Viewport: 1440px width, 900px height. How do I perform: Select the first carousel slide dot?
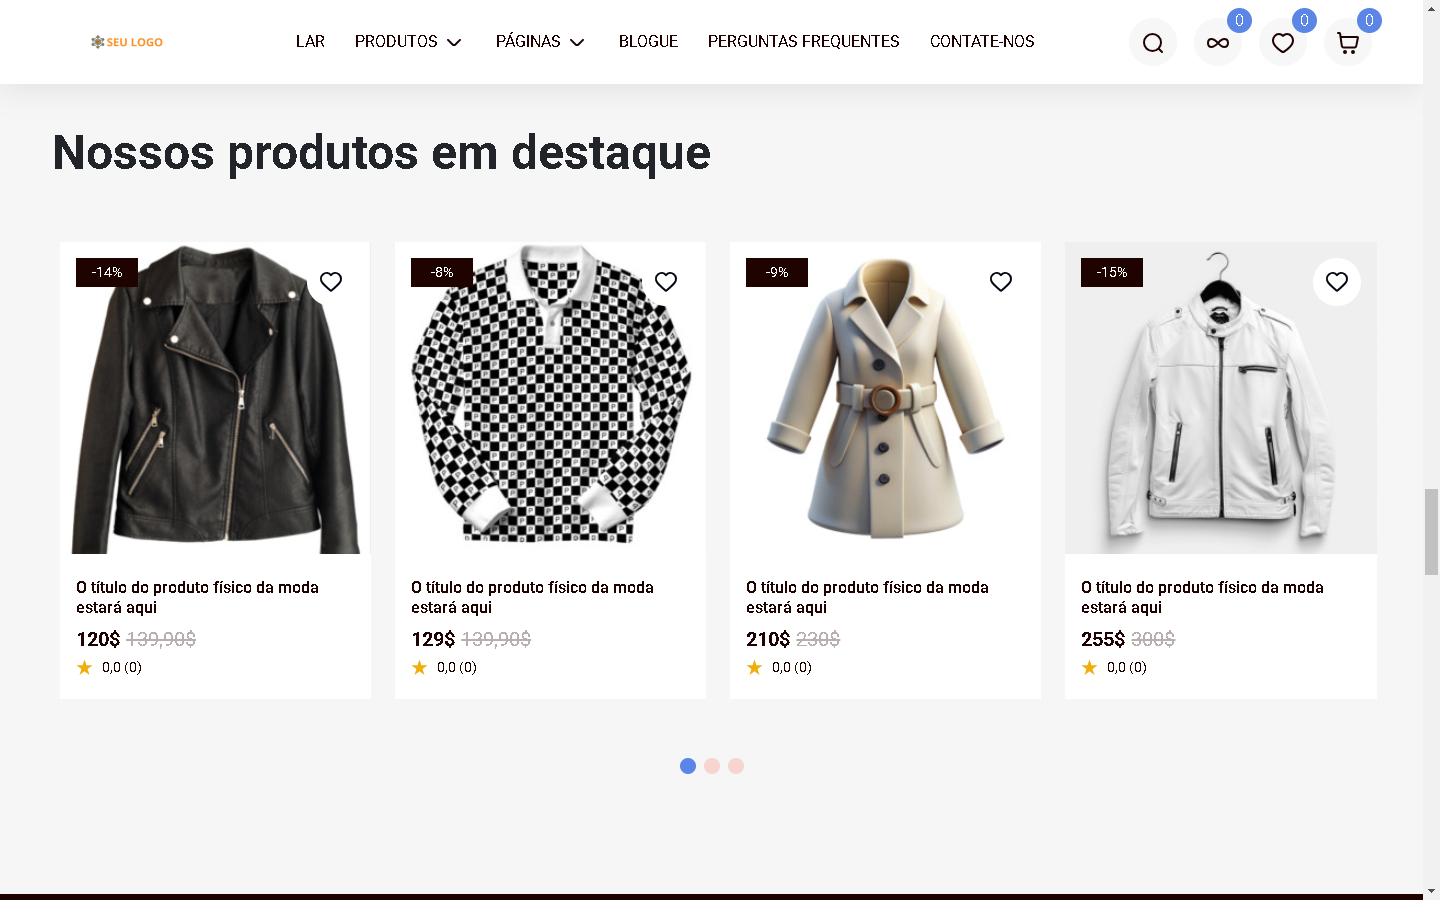688,766
